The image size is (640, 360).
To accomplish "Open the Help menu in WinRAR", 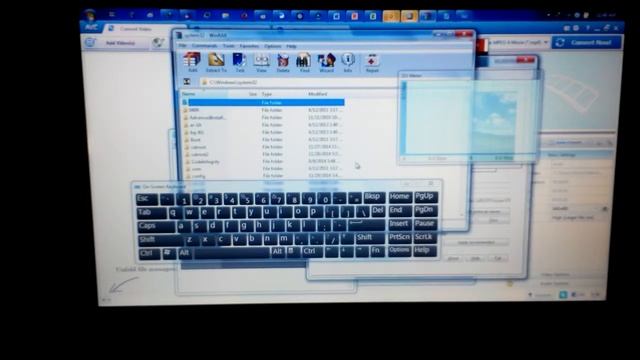I will [x=291, y=46].
